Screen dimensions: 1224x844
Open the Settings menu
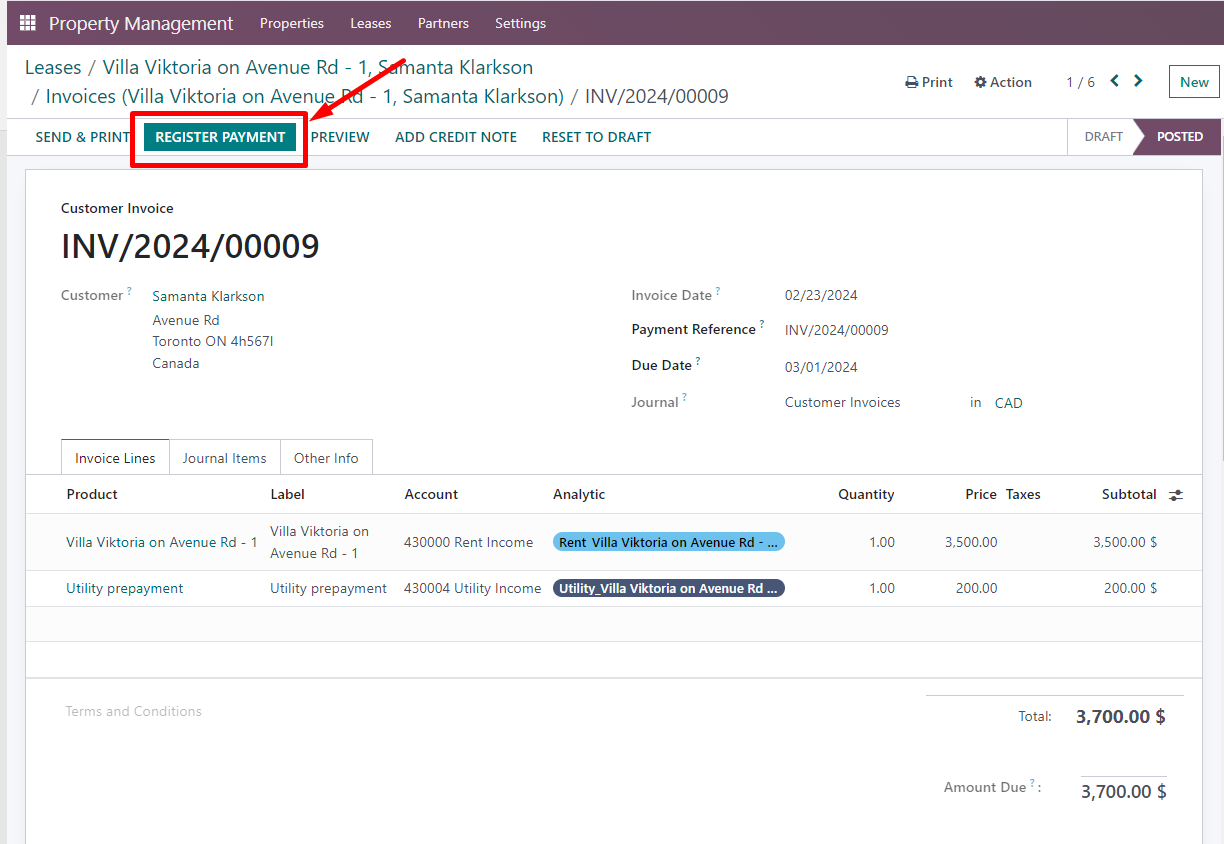[x=521, y=23]
